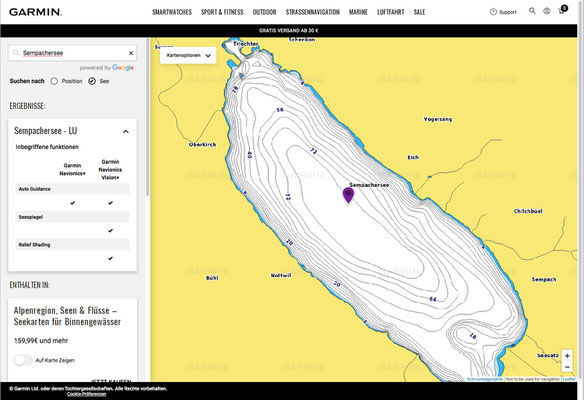
Task: Open the Sport & Fitness menu
Action: [x=222, y=12]
